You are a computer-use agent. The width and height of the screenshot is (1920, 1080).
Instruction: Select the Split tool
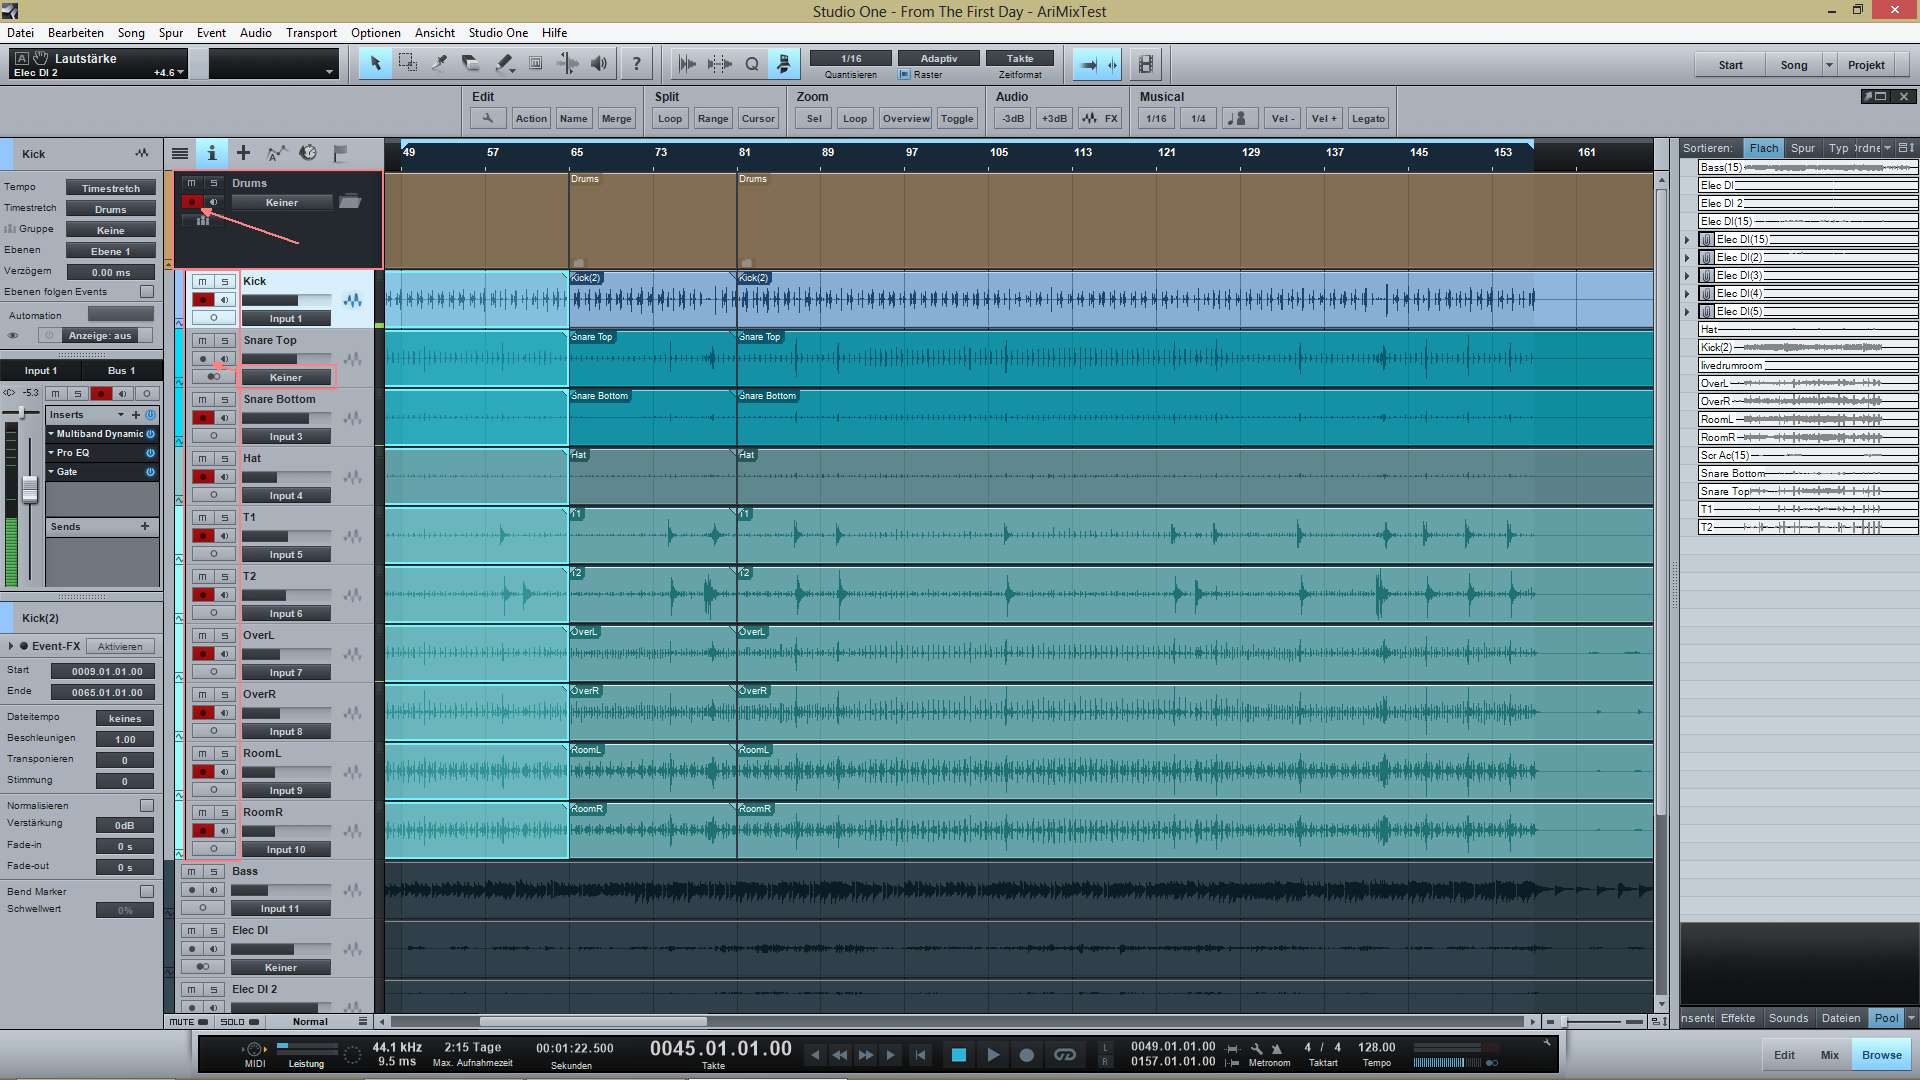439,64
